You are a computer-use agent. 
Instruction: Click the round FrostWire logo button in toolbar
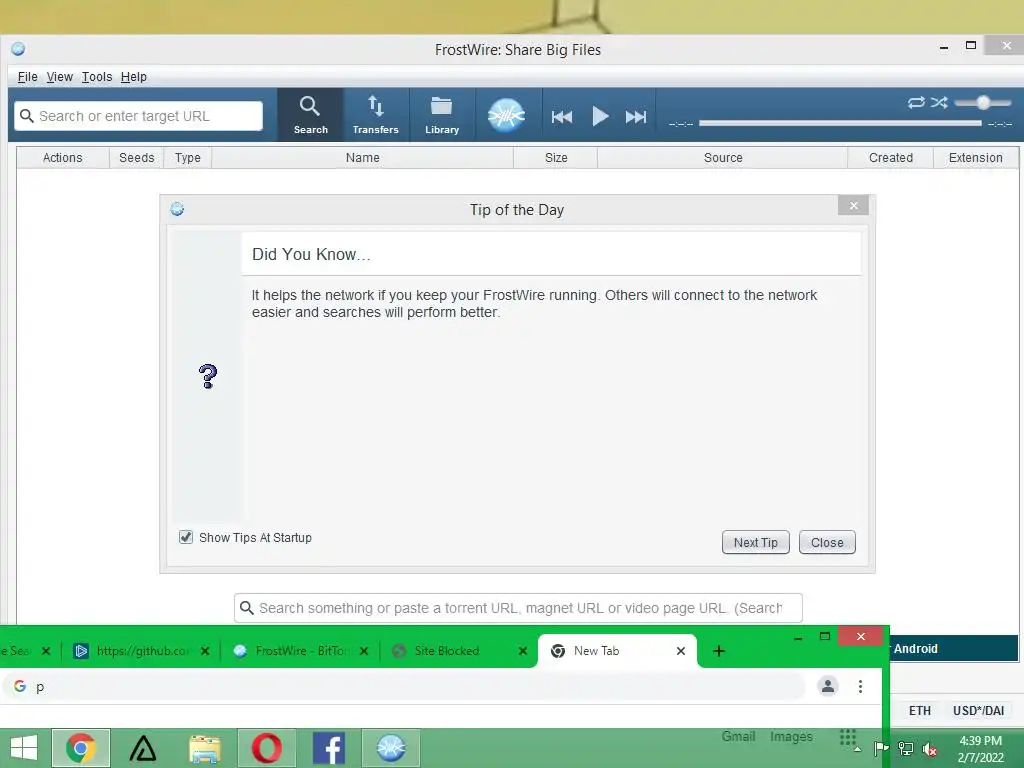506,115
